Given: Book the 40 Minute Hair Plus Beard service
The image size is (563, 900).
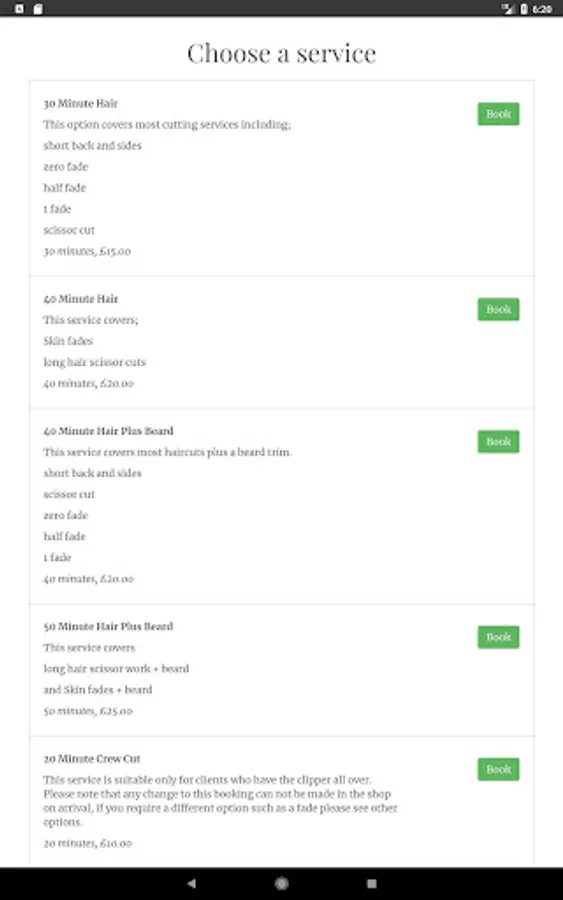Looking at the screenshot, I should (x=498, y=441).
